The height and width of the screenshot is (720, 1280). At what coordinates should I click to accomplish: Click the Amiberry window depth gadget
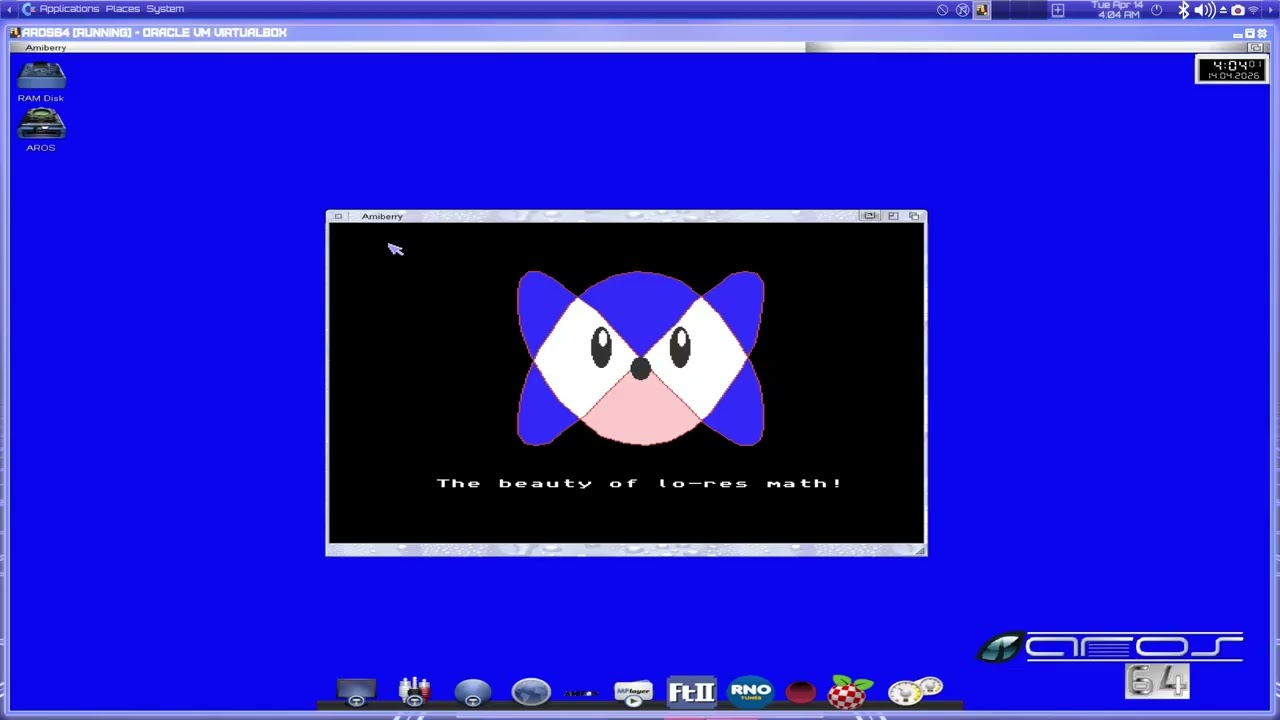(914, 216)
